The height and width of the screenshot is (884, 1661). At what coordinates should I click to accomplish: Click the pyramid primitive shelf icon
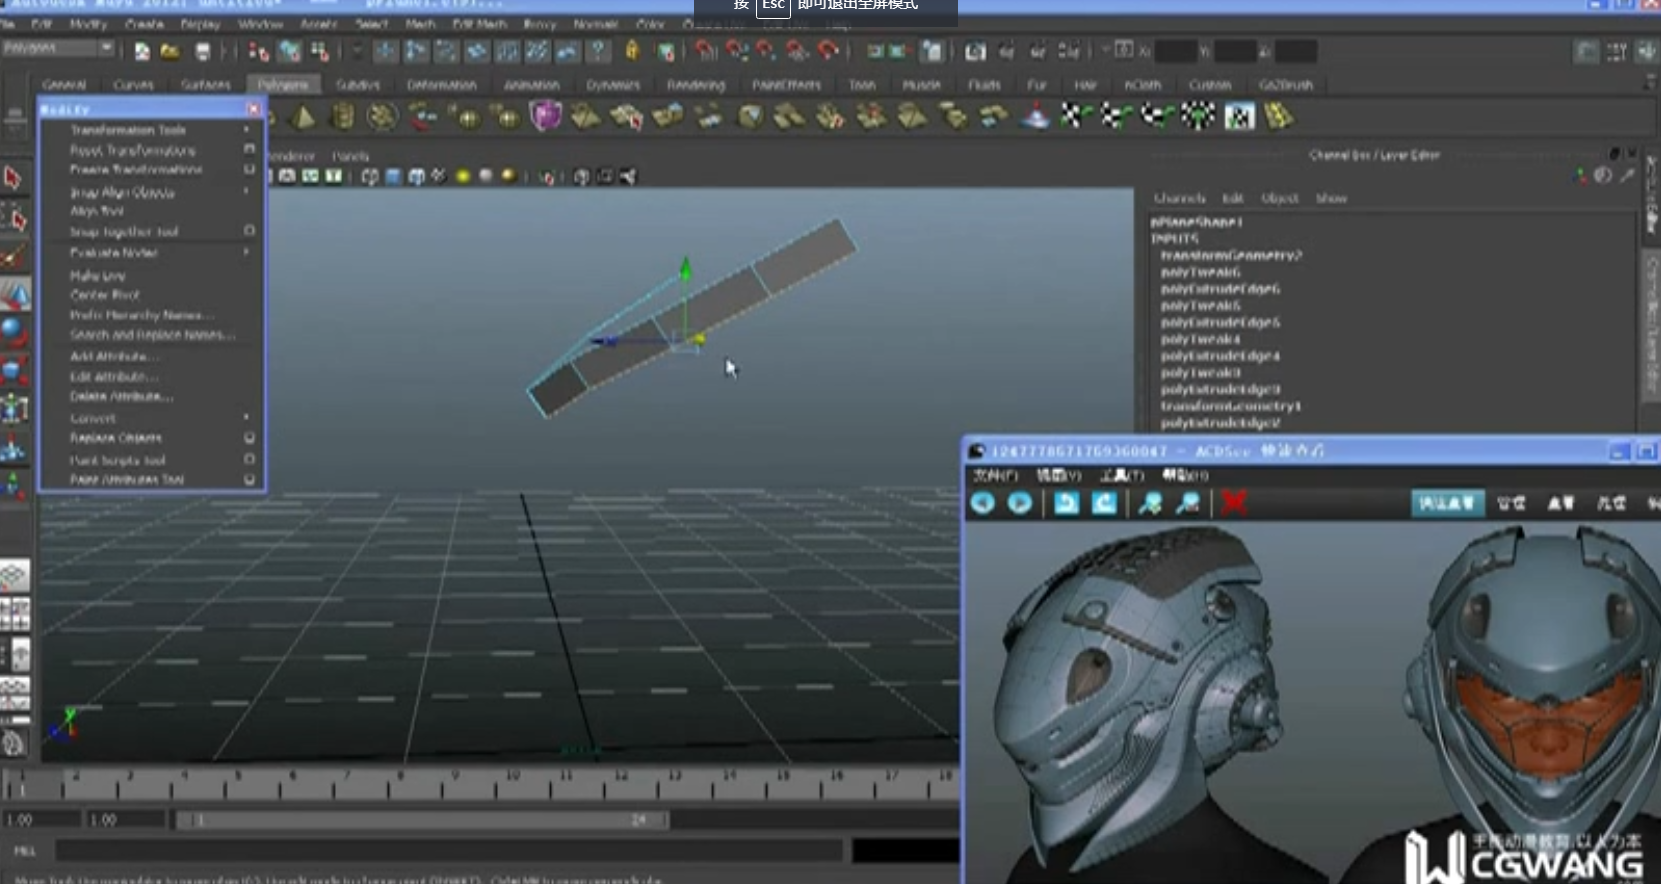point(304,118)
